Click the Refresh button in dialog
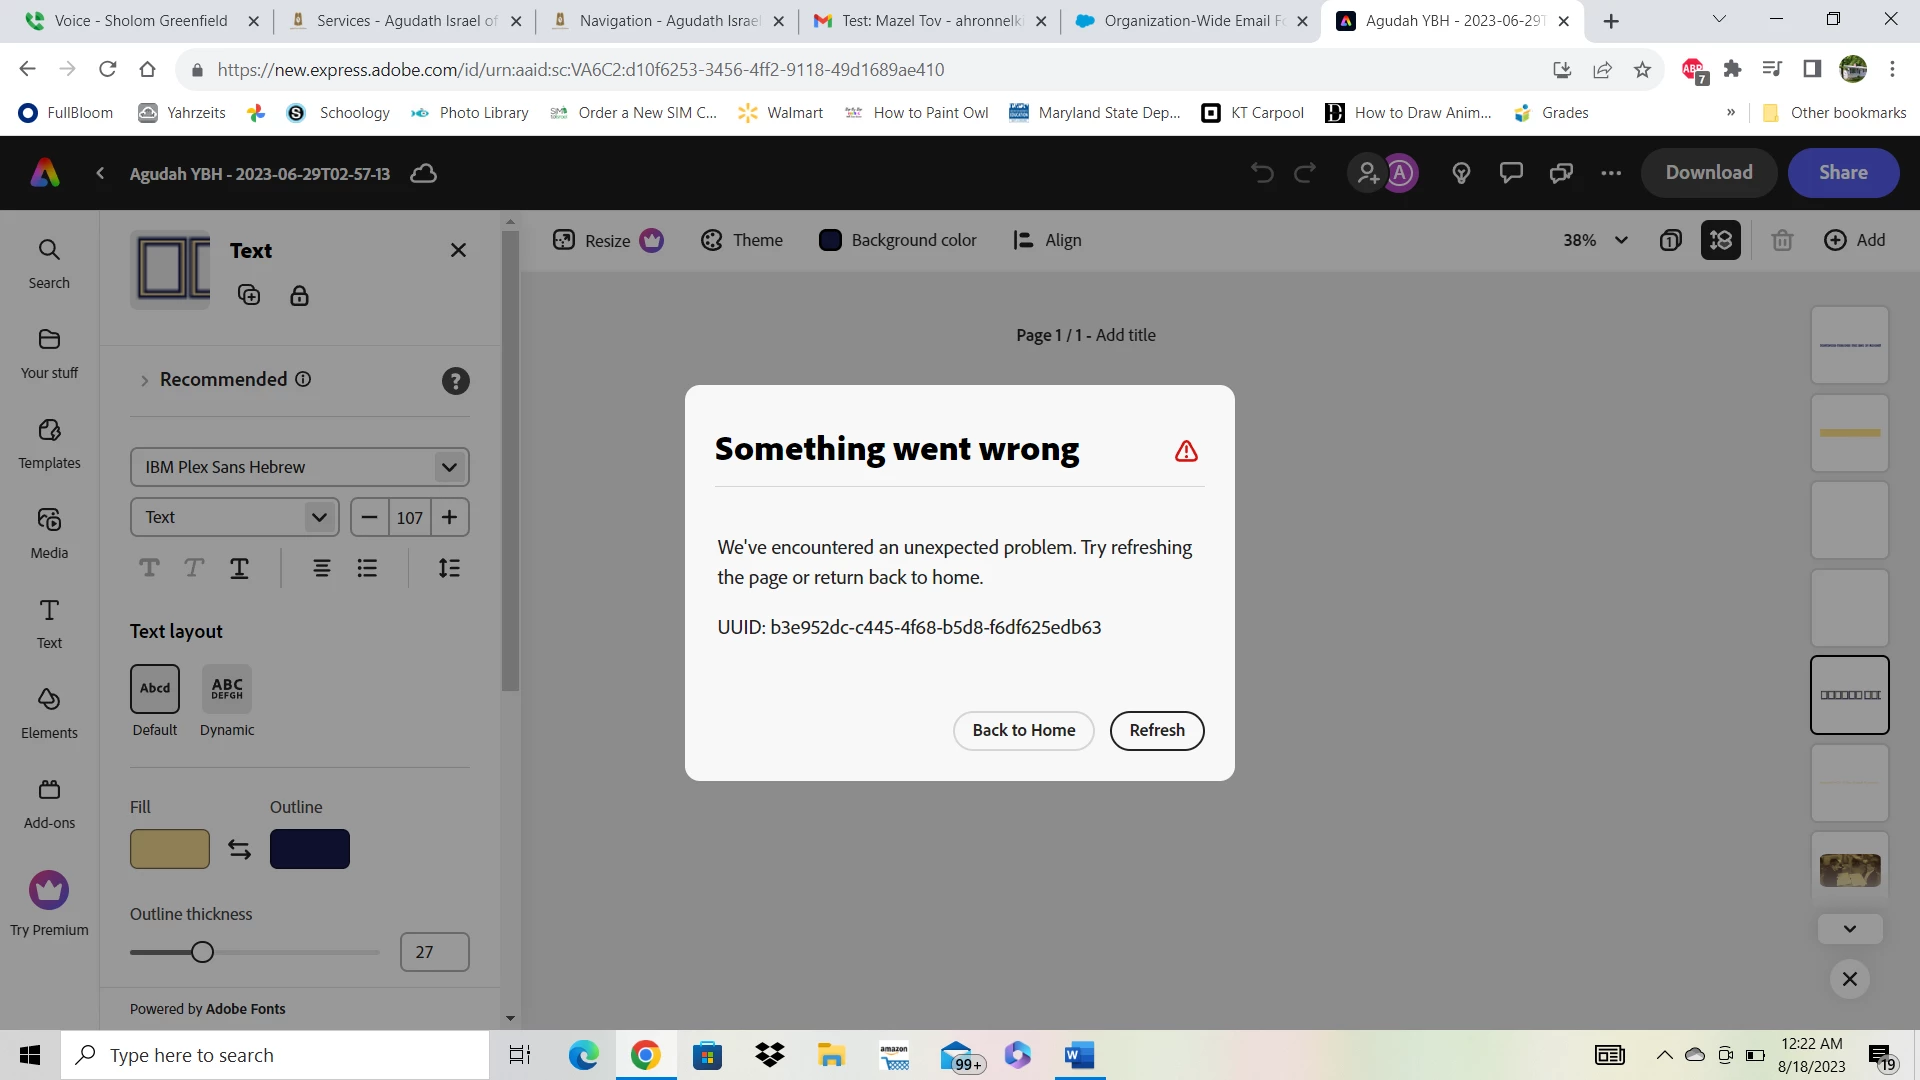This screenshot has width=1920, height=1080. [x=1156, y=730]
